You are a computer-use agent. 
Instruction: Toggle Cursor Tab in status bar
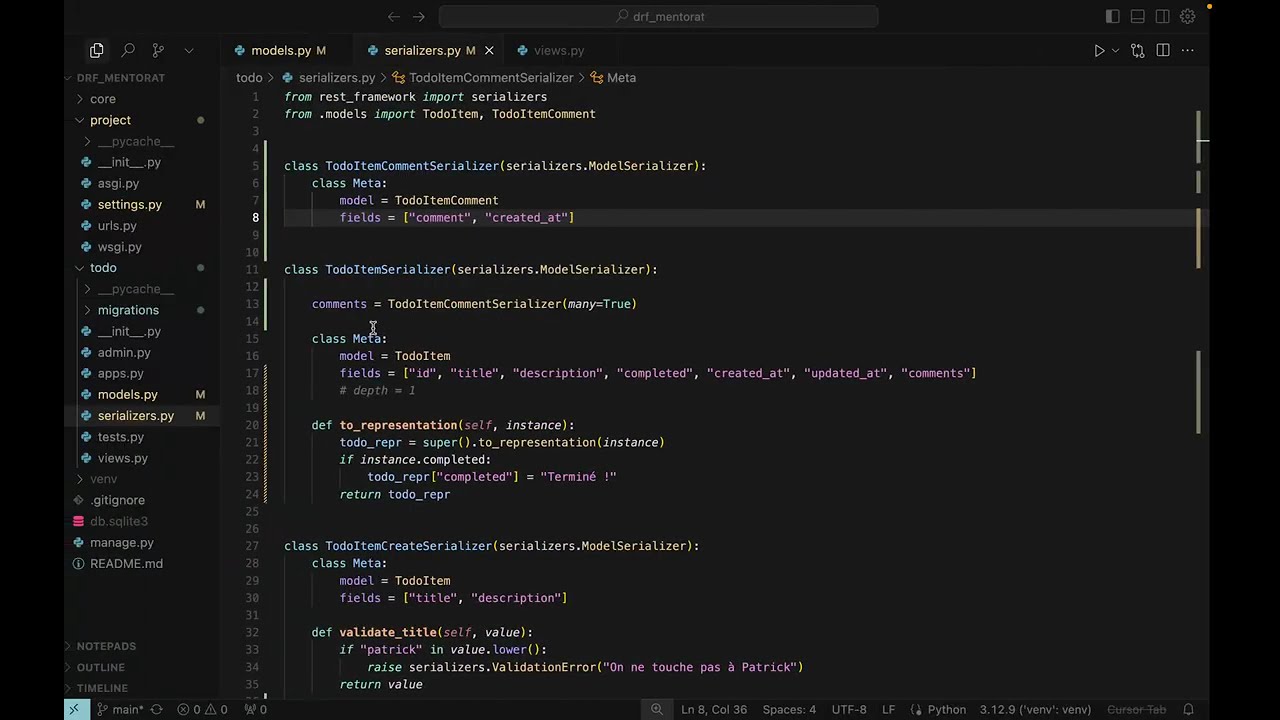(x=1136, y=709)
